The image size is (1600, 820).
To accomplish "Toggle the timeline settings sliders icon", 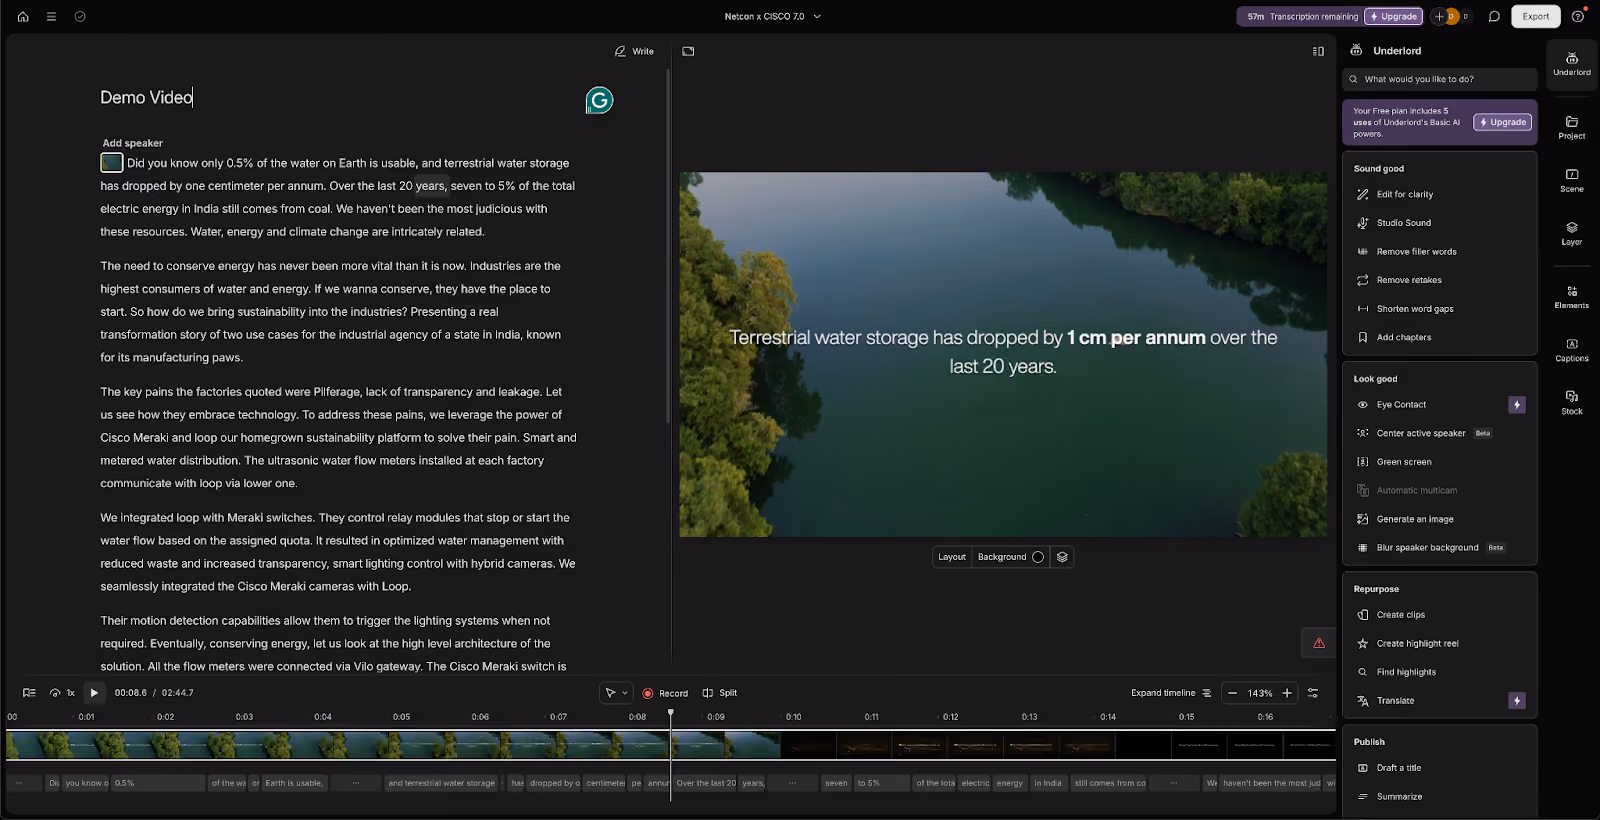I will point(1313,693).
